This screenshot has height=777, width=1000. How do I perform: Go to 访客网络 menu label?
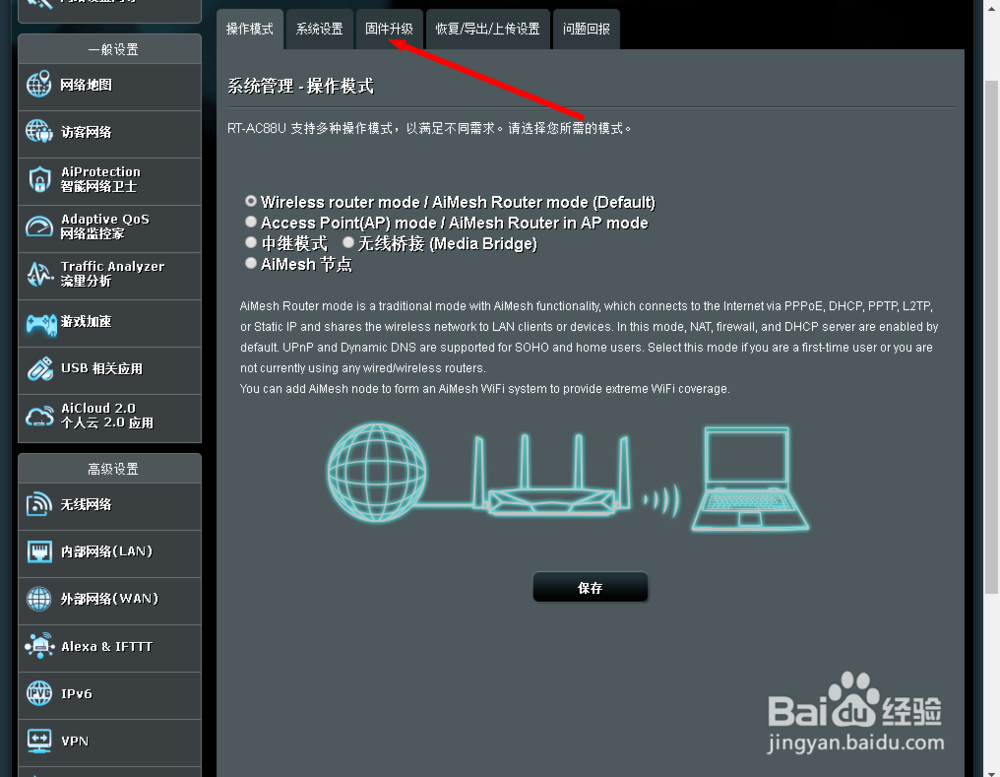pos(86,132)
